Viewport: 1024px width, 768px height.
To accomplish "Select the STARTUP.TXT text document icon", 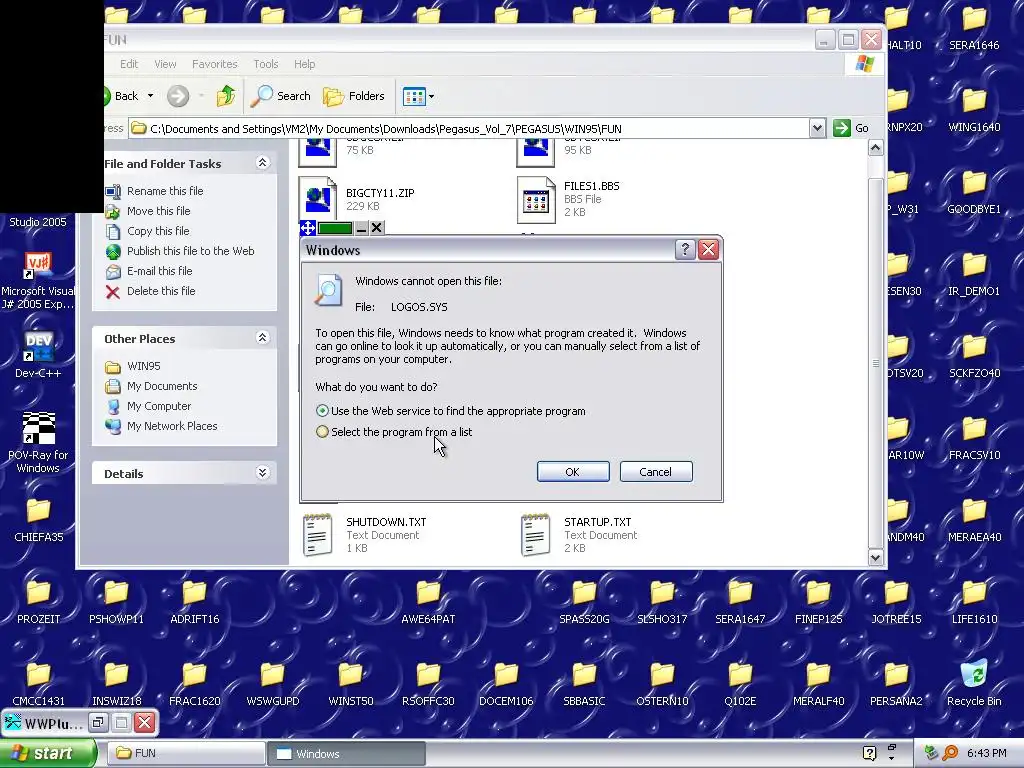I will click(x=536, y=535).
